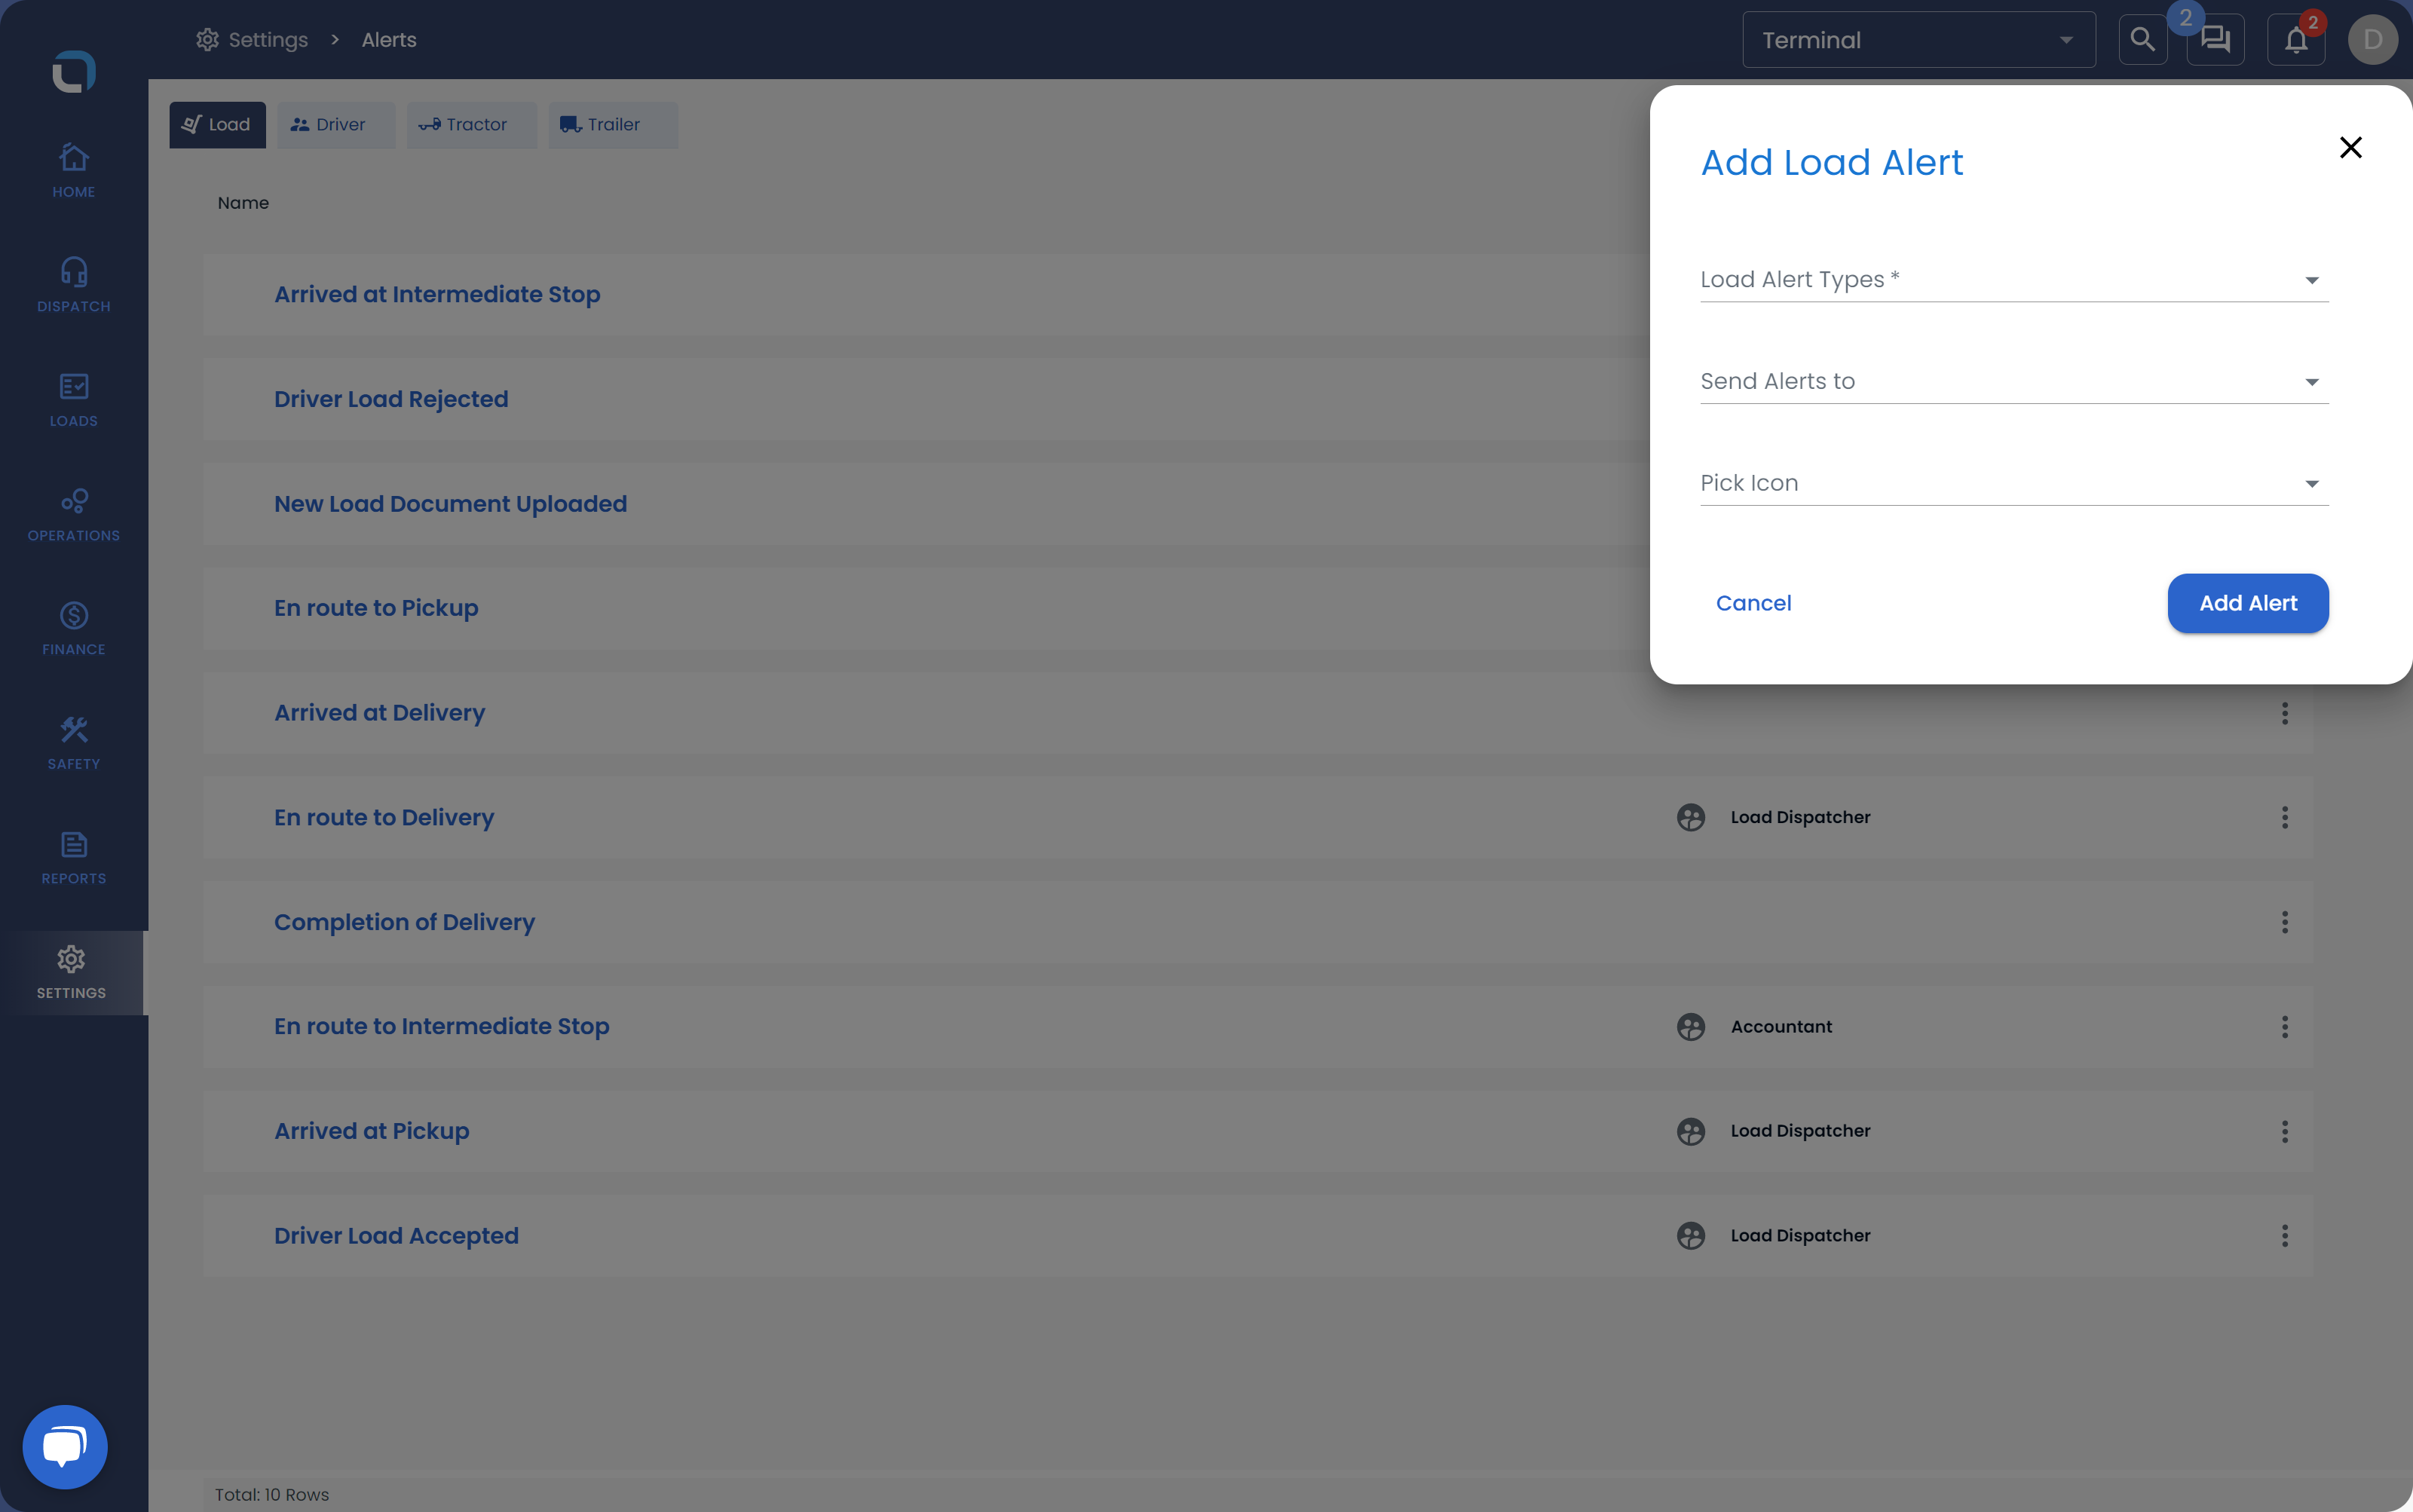Switch to the Tractor tab

[471, 125]
